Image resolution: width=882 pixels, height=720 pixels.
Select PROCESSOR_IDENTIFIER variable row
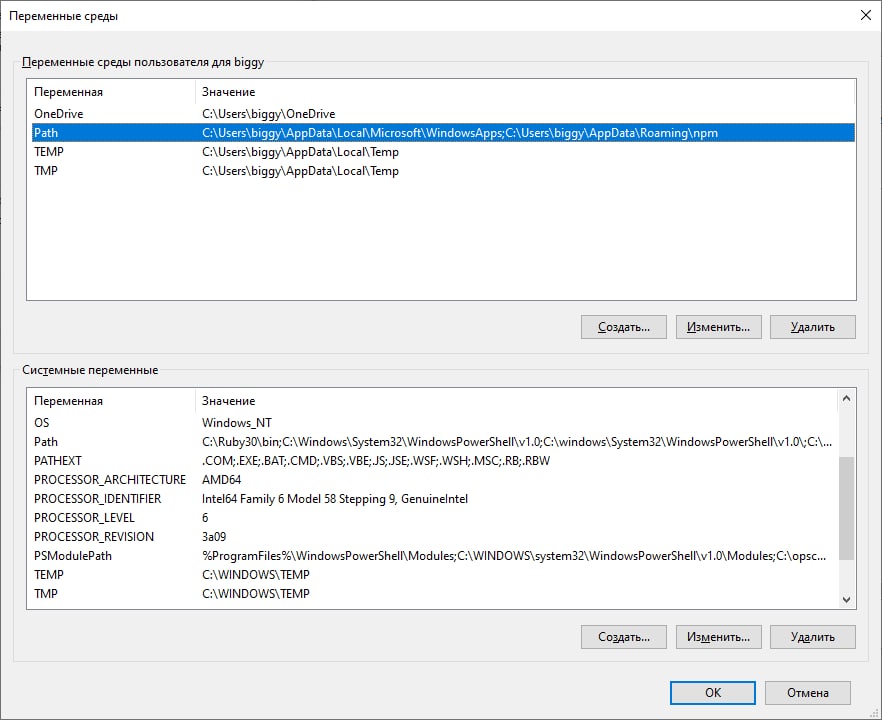coord(433,499)
